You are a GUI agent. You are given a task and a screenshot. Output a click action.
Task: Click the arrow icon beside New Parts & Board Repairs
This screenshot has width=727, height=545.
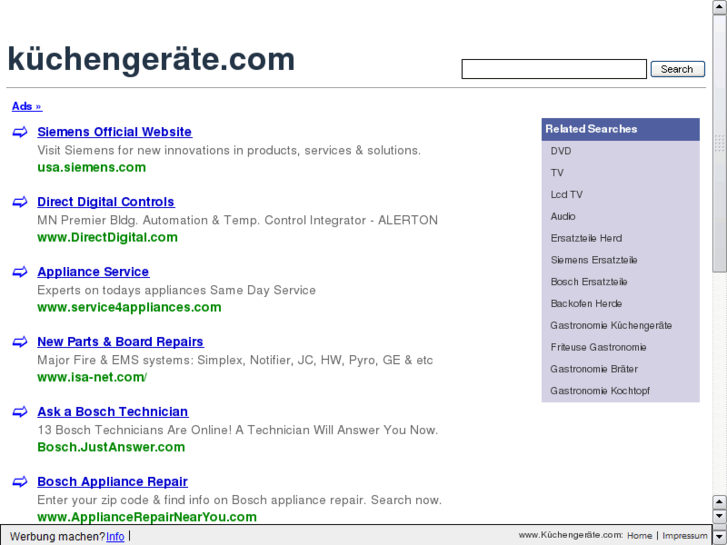click(x=20, y=342)
